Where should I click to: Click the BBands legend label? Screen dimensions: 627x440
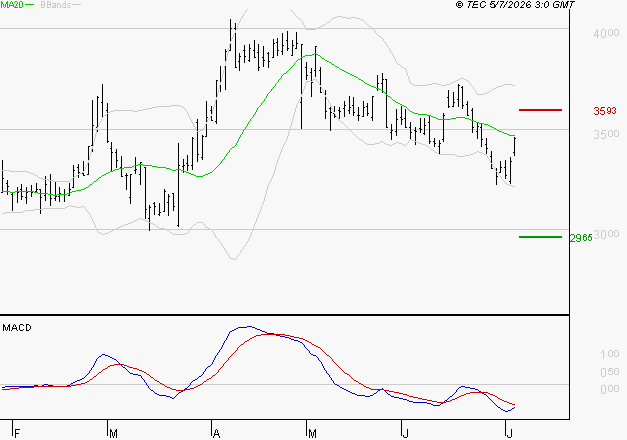[56, 5]
